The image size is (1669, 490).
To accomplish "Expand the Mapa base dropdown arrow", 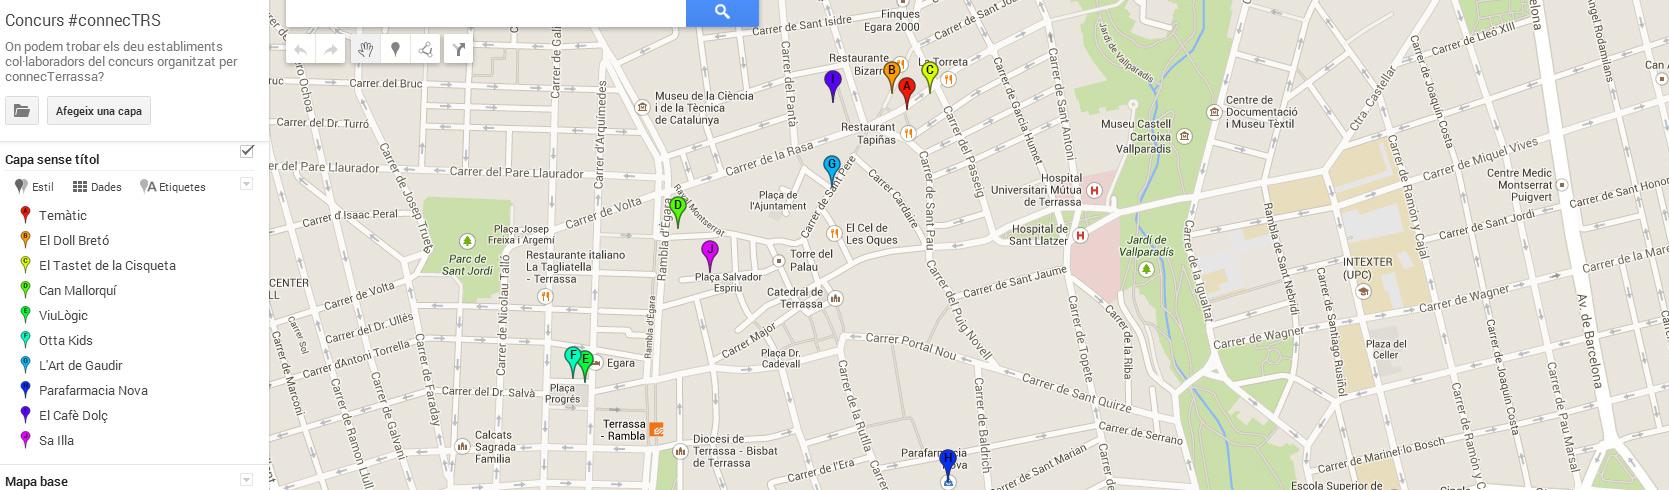I will (246, 480).
